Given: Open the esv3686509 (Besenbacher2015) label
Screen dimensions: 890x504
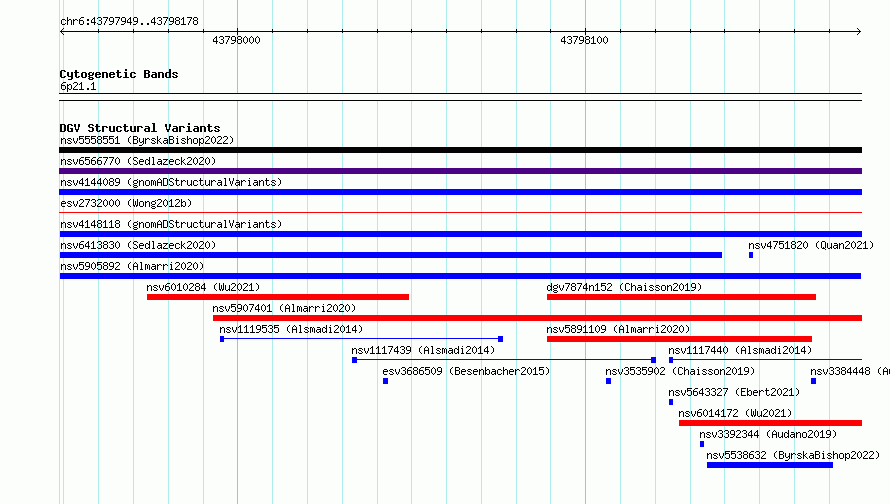Looking at the screenshot, I should [466, 371].
